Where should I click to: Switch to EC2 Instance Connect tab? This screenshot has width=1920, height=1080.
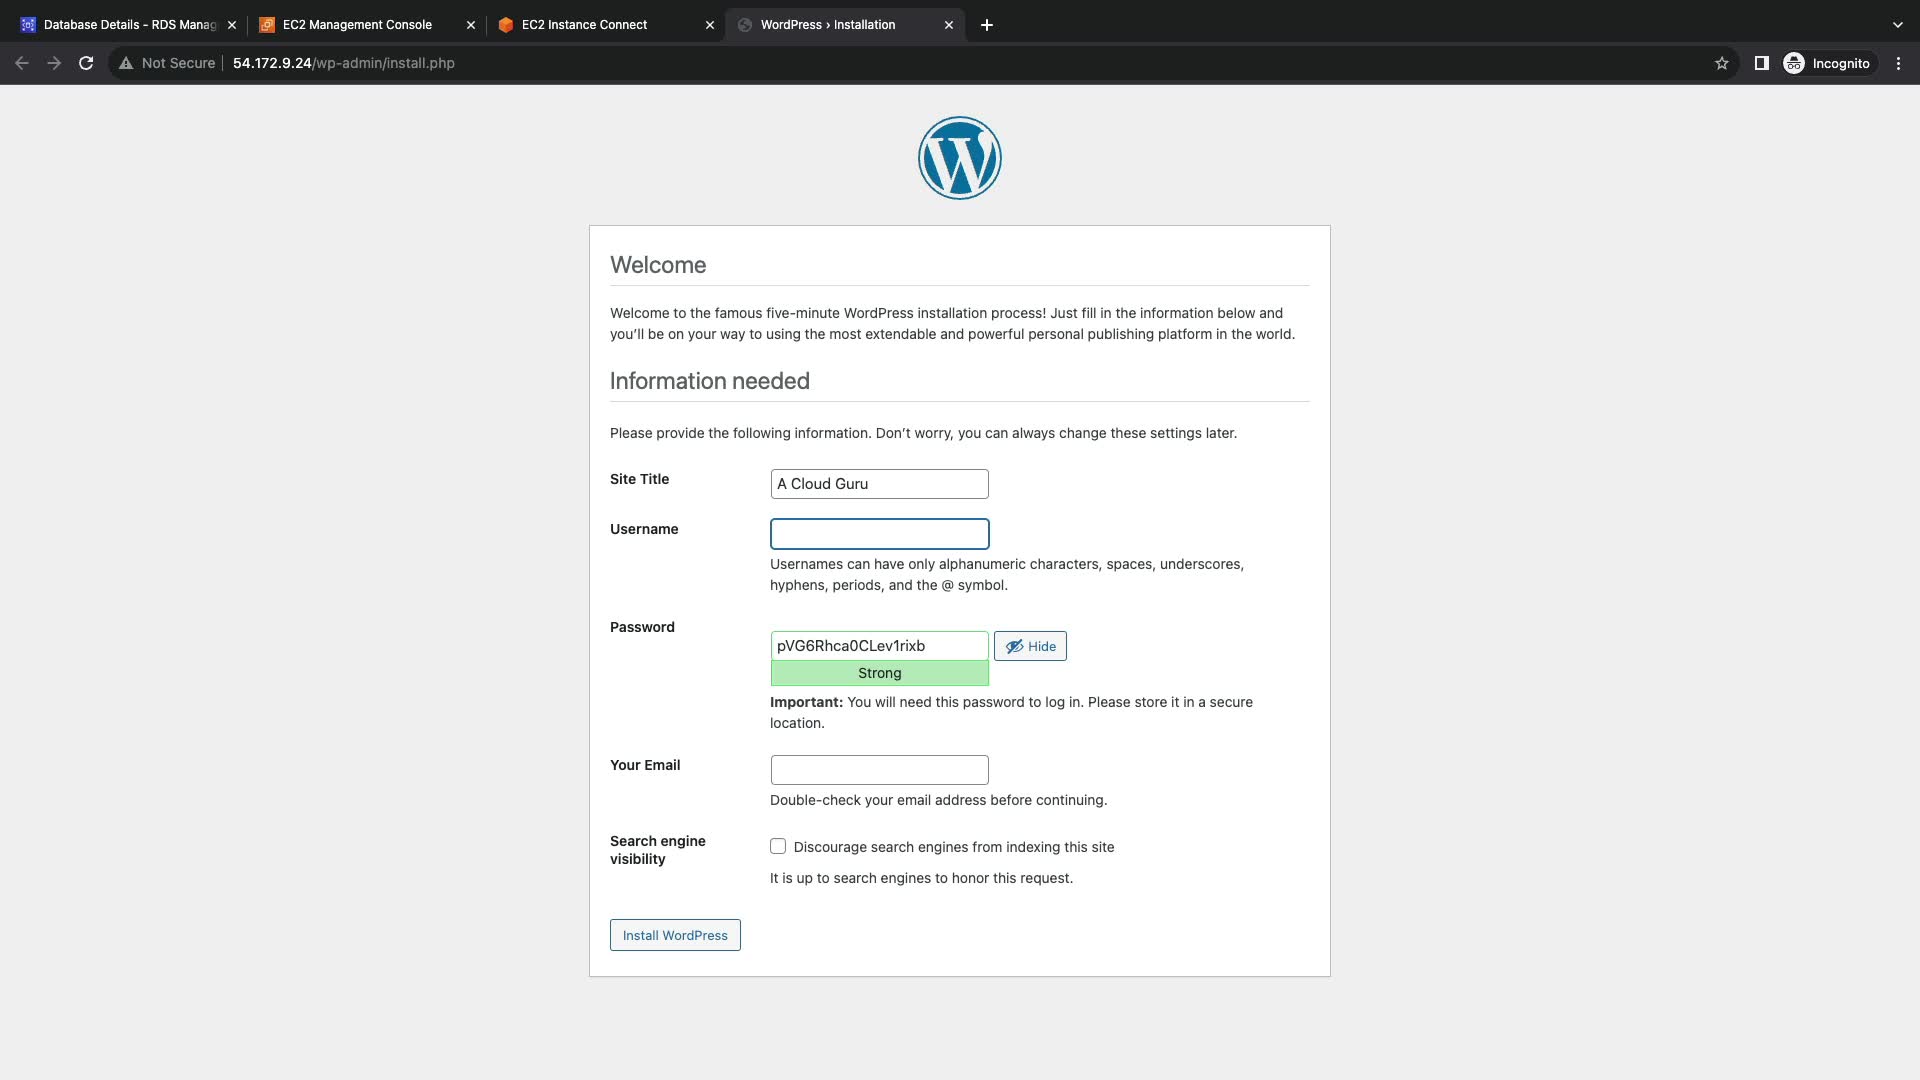pos(584,25)
